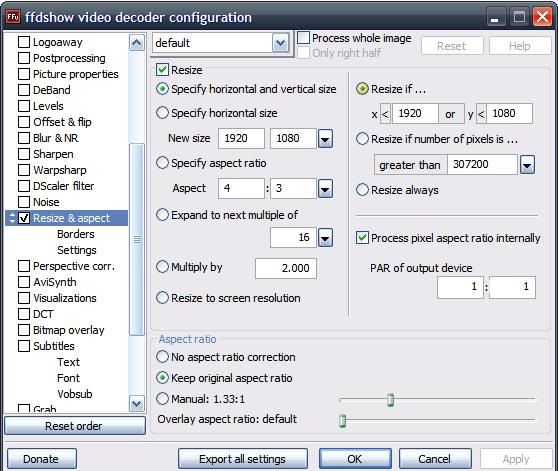Confirm with the OK button
This screenshot has height=471, width=558.
point(355,459)
